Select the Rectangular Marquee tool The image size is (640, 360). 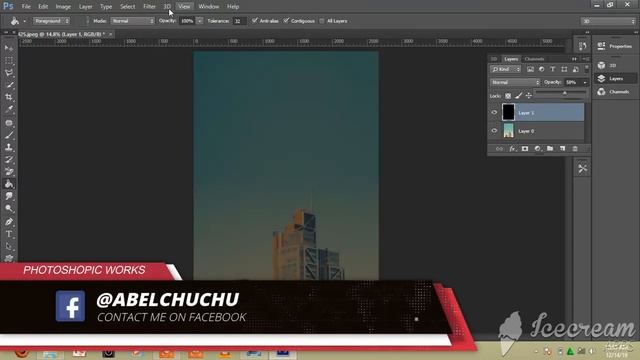[9, 60]
